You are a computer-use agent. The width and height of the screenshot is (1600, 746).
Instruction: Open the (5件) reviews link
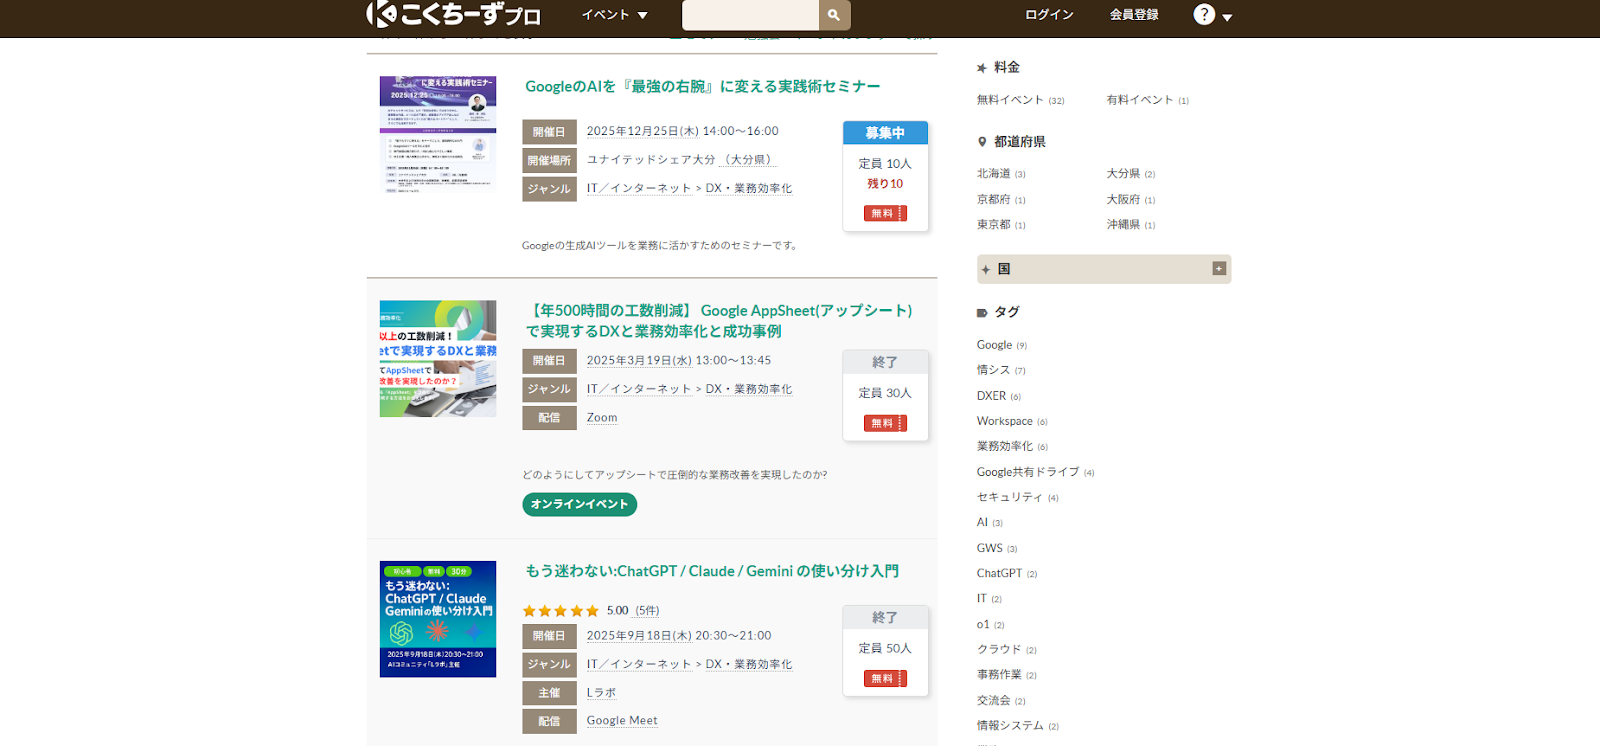pos(647,611)
